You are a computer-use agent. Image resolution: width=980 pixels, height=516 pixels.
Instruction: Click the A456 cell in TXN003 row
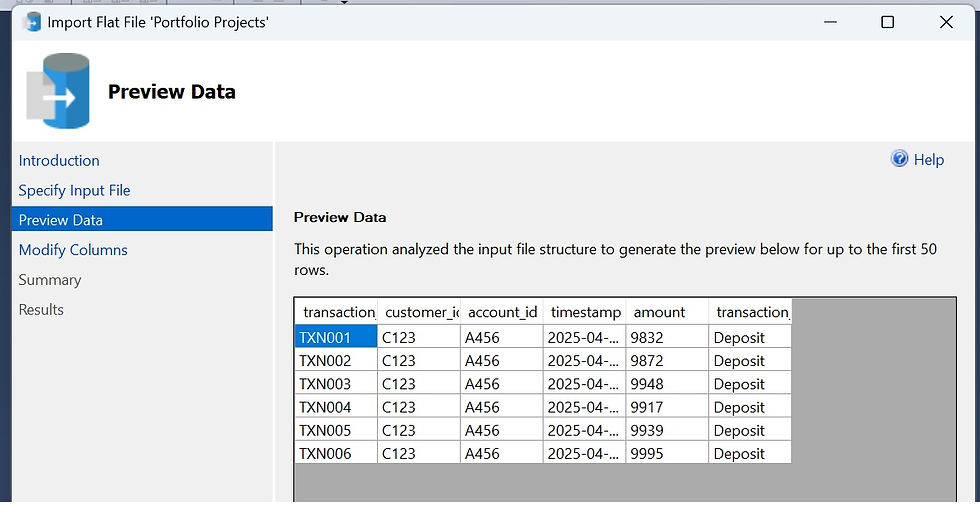[x=502, y=383]
